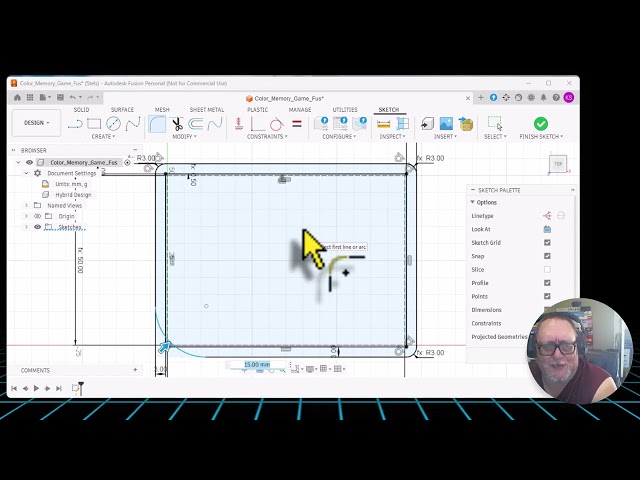The image size is (640, 480).
Task: Open the CONFIGURE dropdown menu
Action: [x=339, y=136]
